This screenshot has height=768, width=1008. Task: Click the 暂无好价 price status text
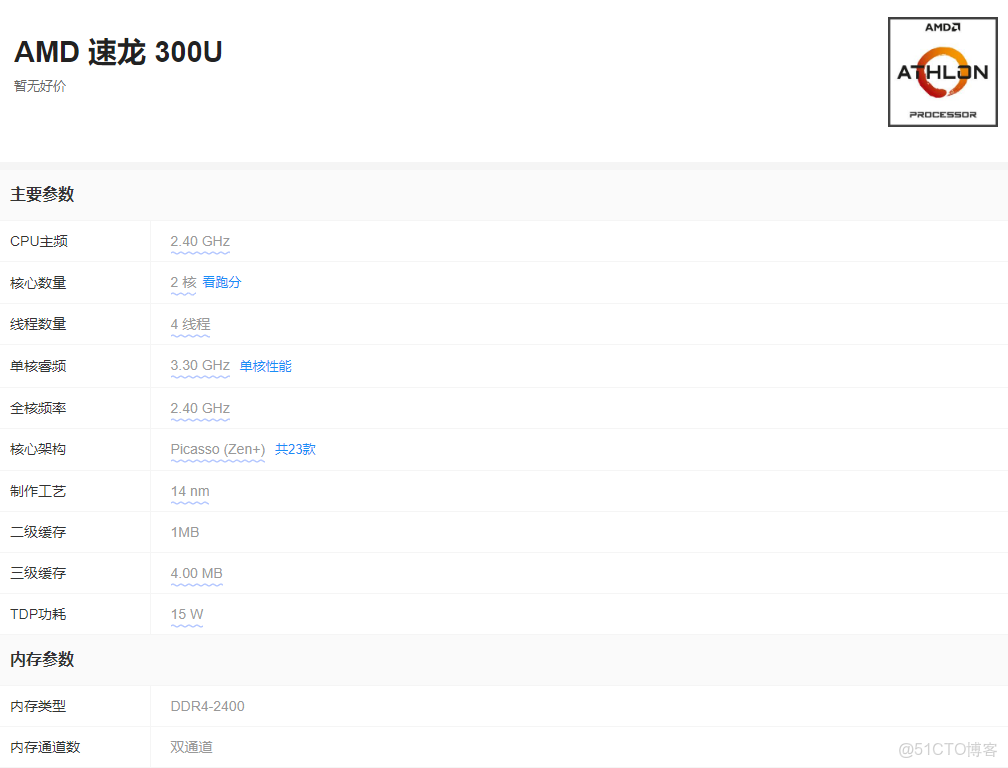pos(39,86)
